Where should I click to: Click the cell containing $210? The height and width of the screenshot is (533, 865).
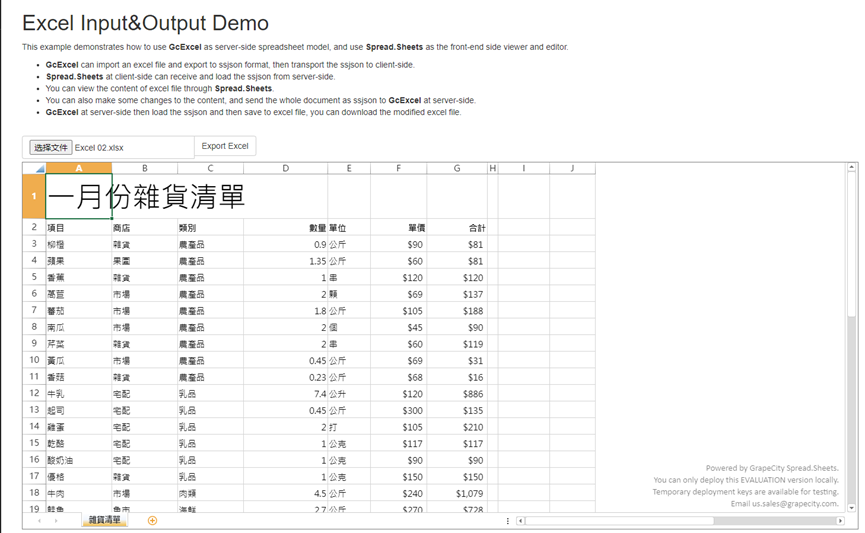pos(457,427)
